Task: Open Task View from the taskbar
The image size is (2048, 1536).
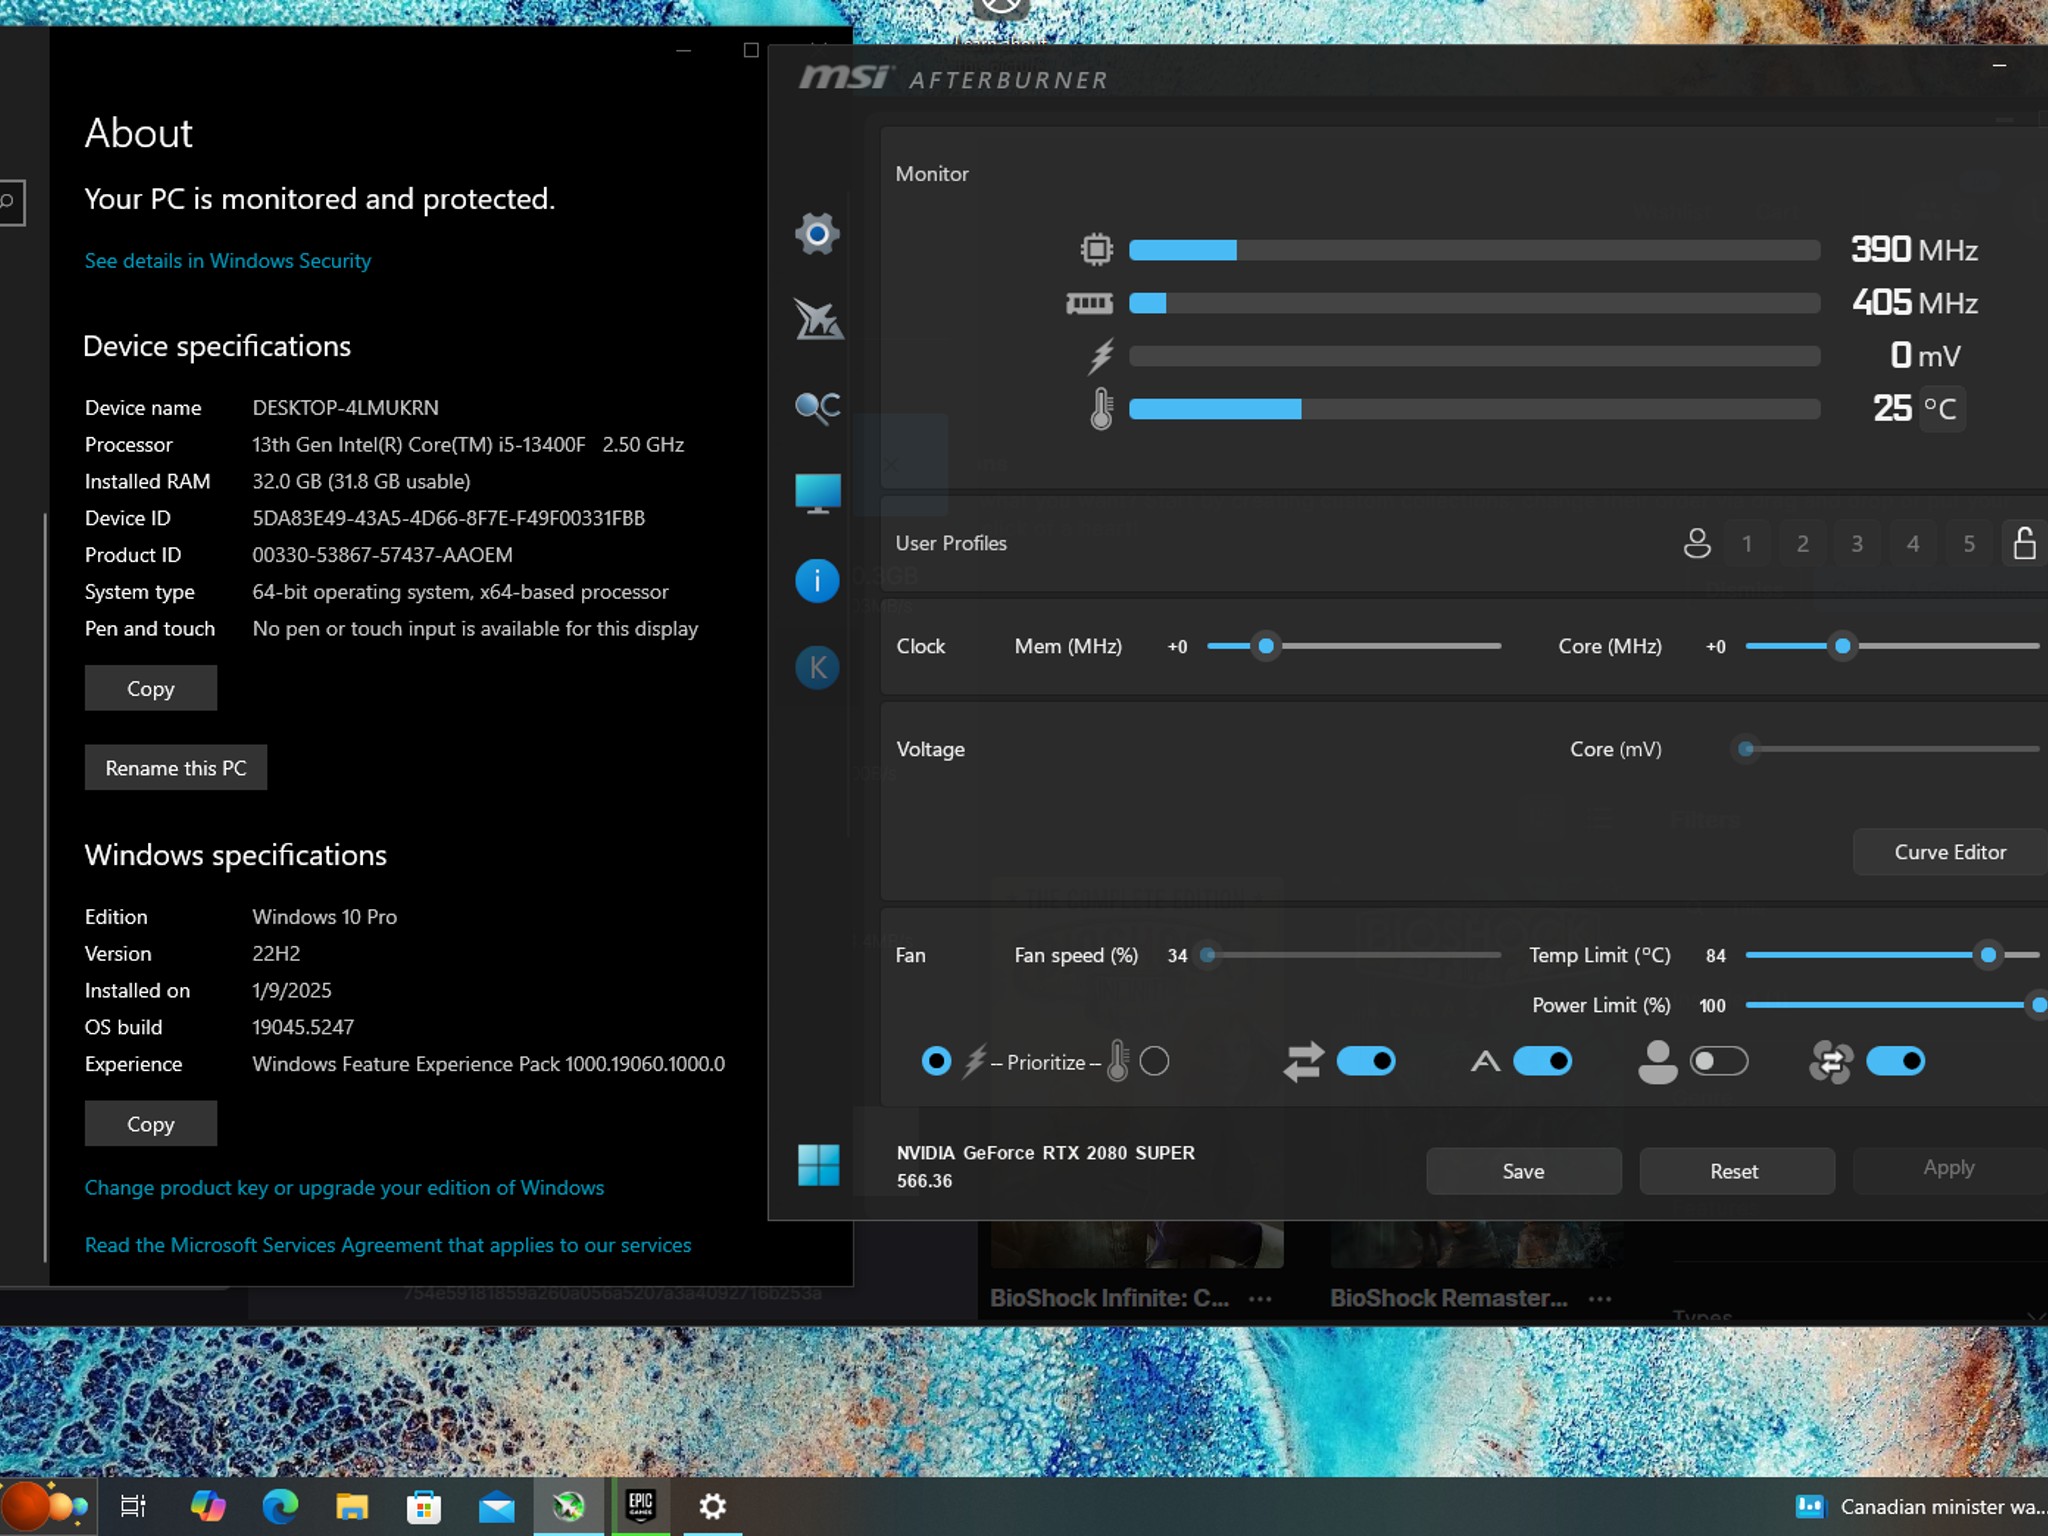Action: (x=133, y=1506)
